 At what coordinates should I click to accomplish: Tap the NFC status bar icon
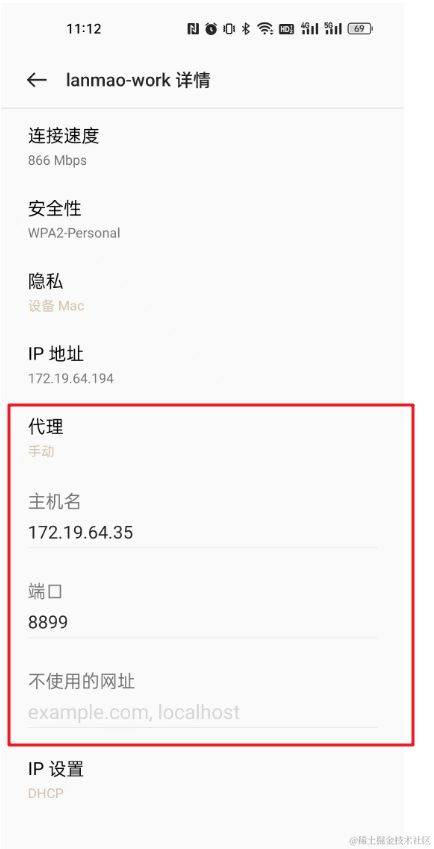coord(193,29)
